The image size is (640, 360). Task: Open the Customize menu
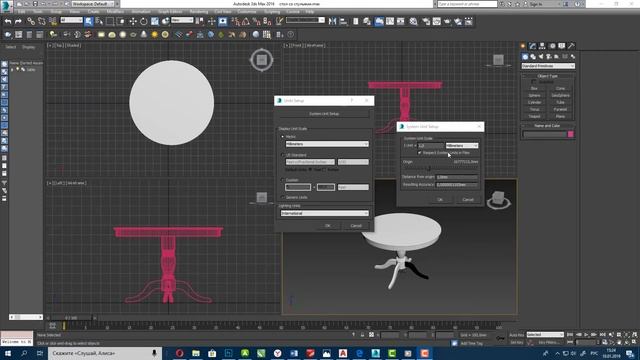247,12
